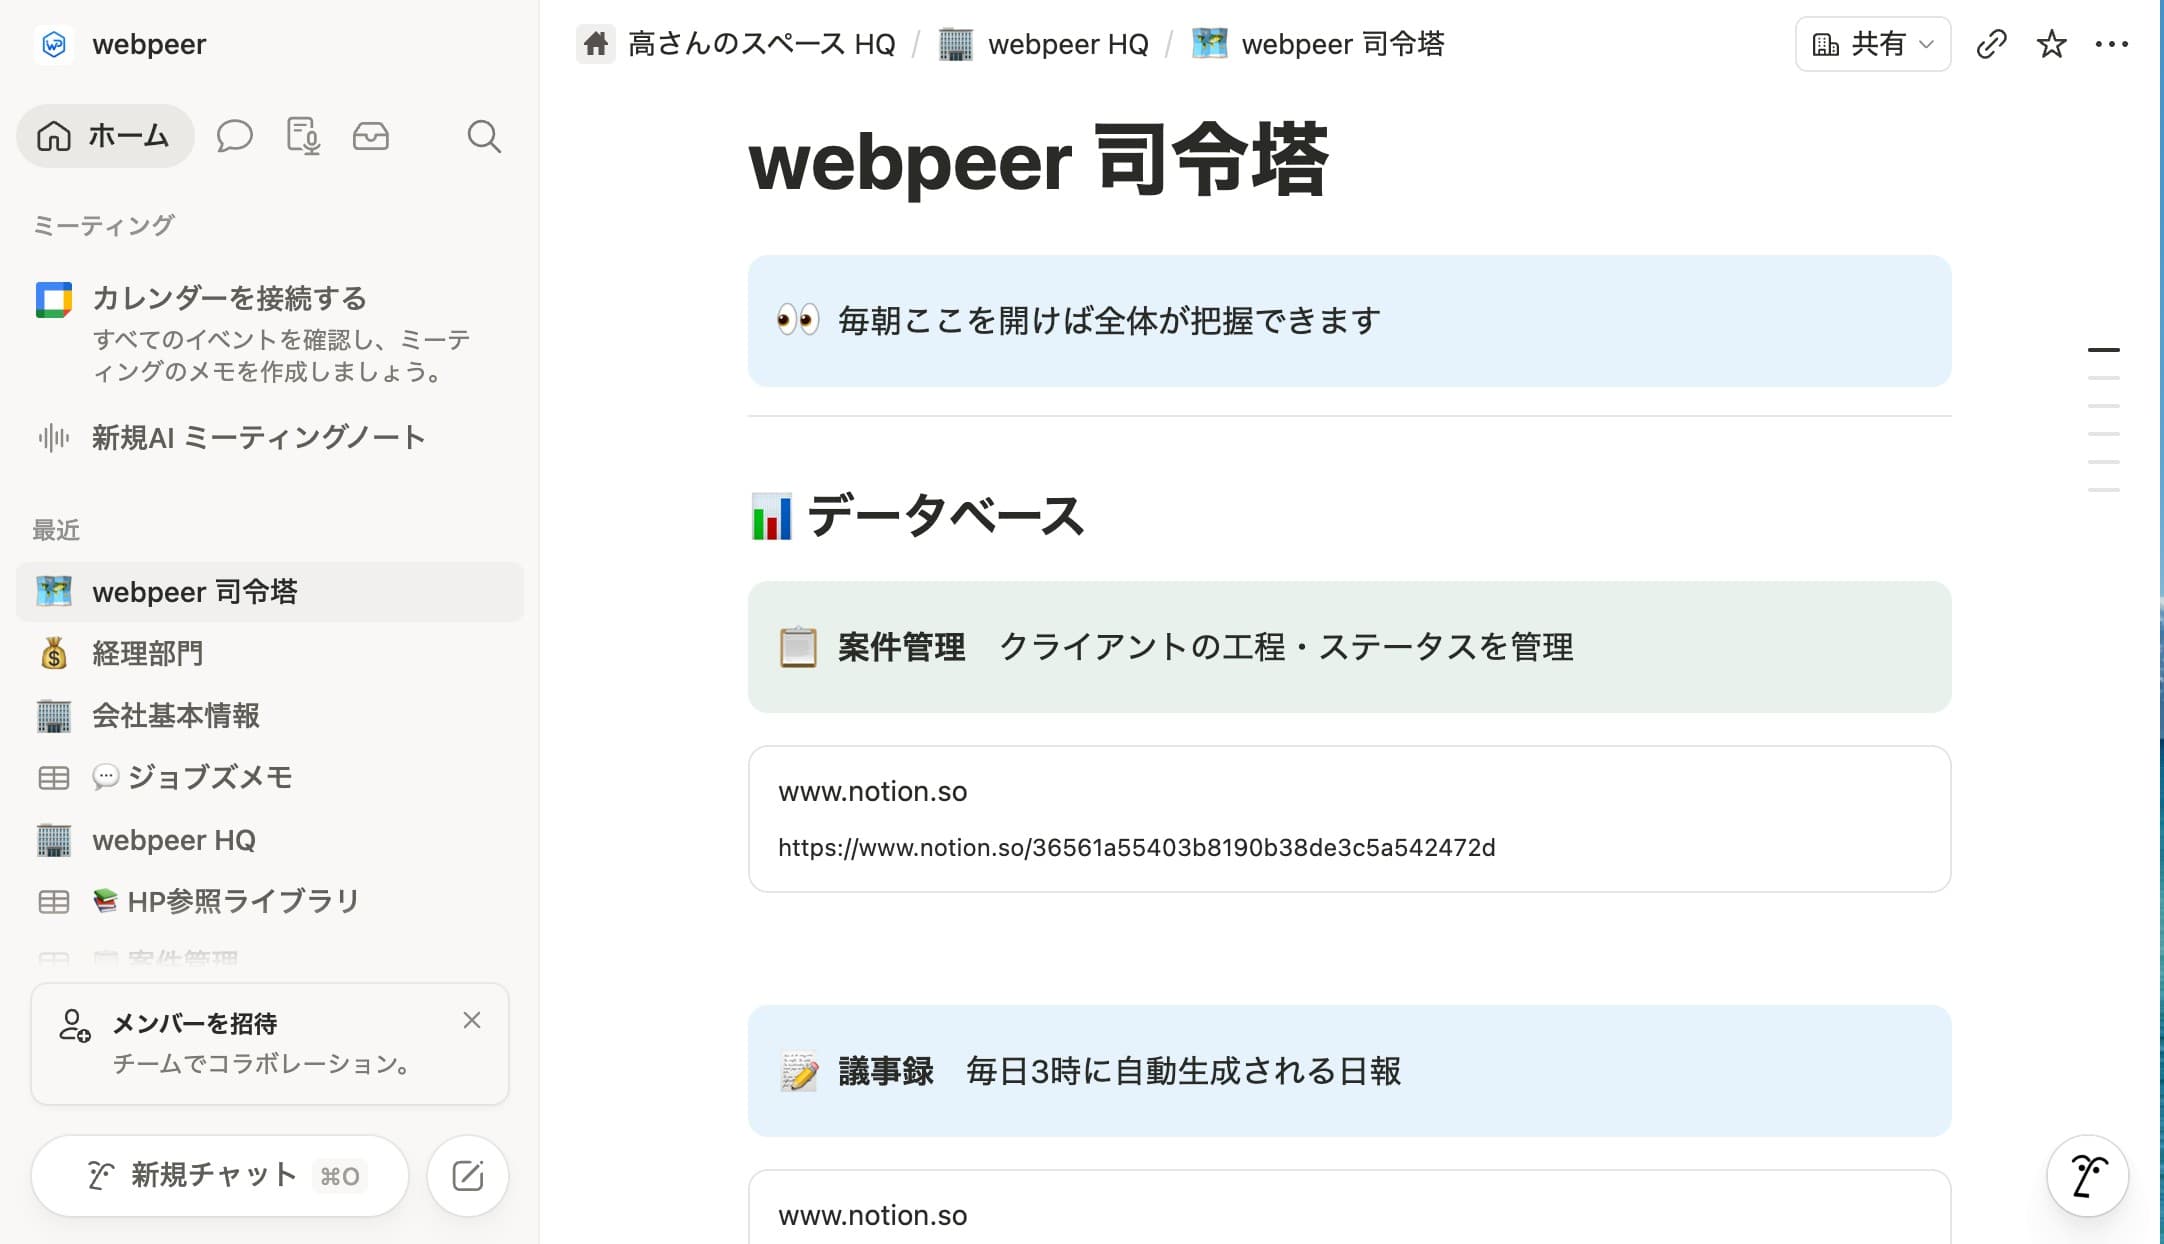Click the audio waveform icon beside AI meeting notes
The width and height of the screenshot is (2164, 1244).
[54, 437]
